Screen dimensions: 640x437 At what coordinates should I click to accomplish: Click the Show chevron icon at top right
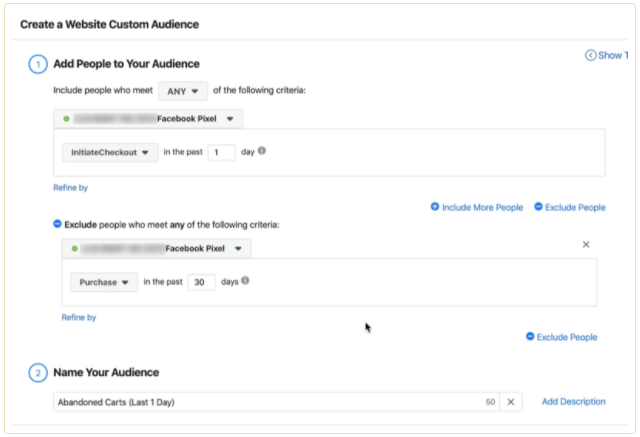point(590,56)
